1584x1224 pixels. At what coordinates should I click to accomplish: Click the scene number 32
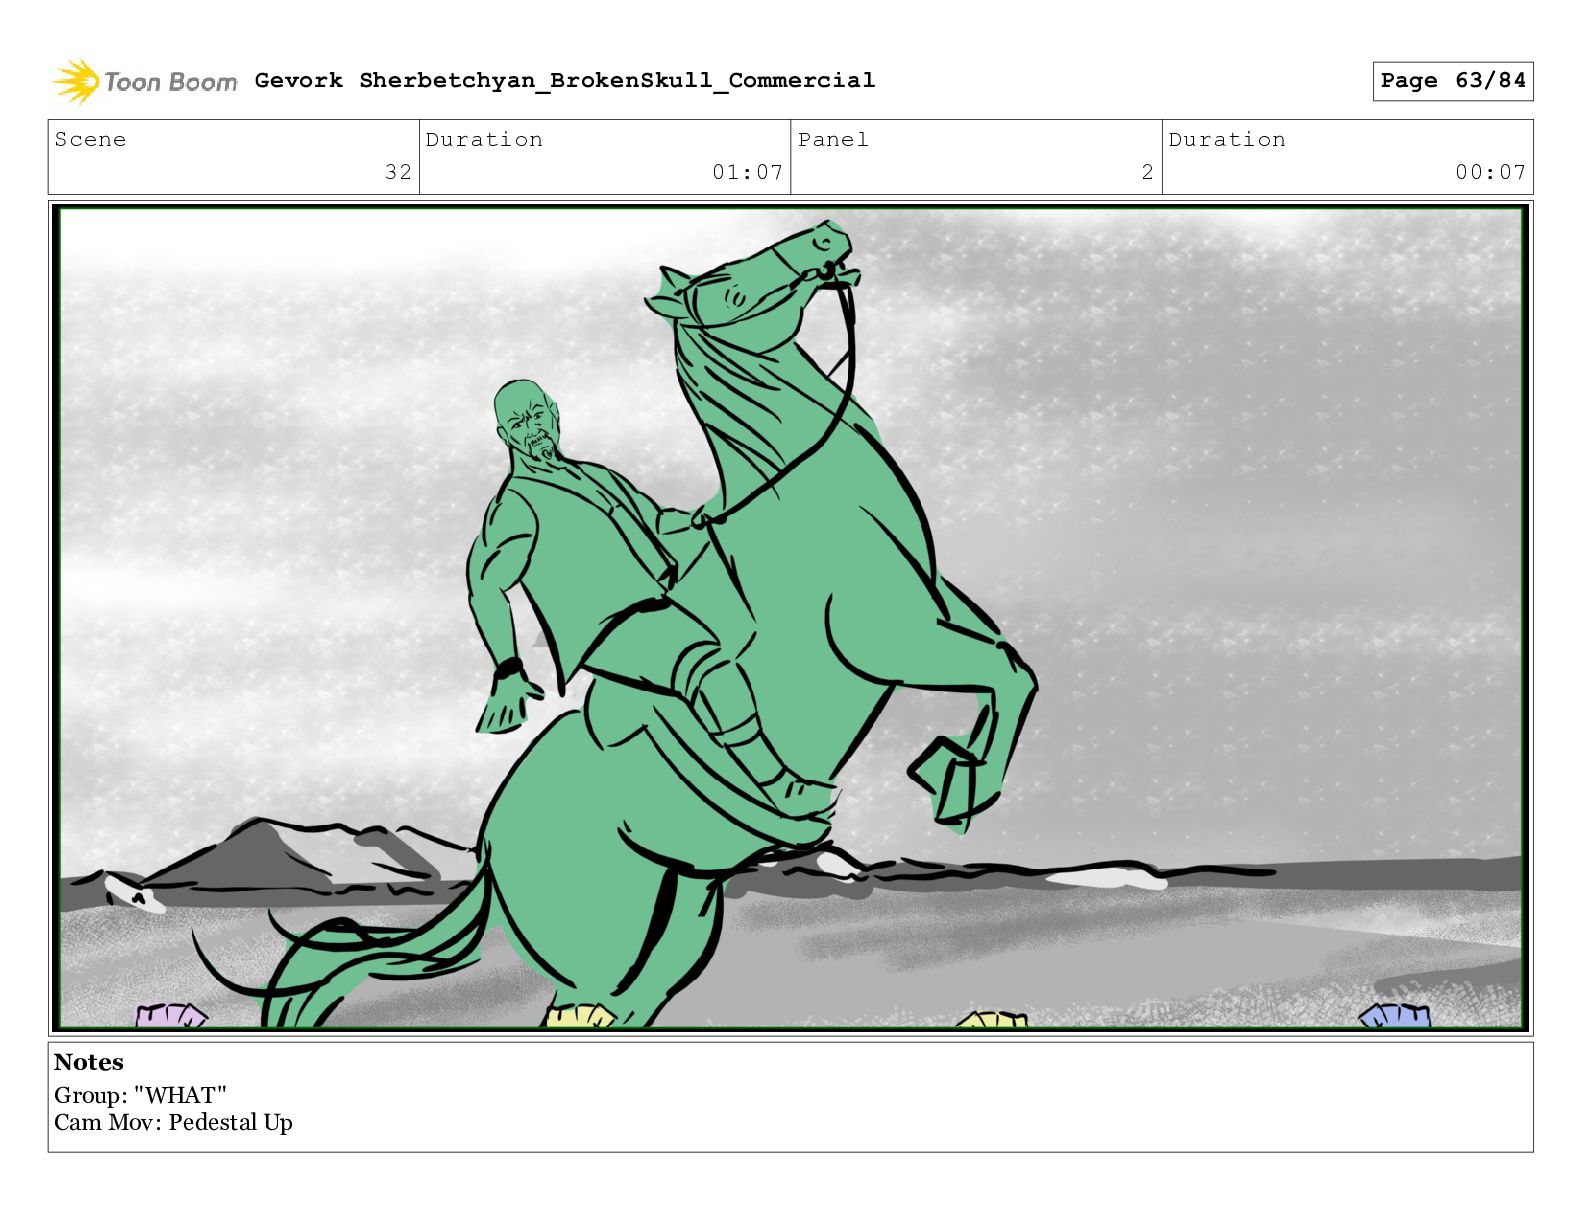(x=398, y=172)
